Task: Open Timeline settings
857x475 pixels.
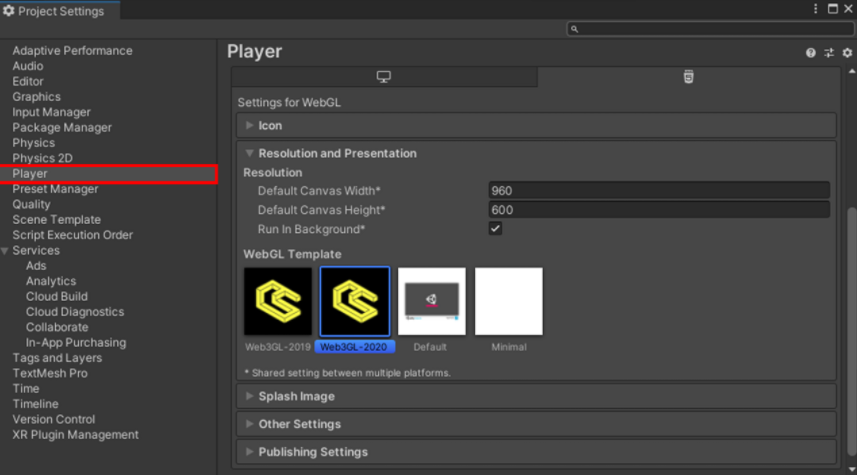Action: (36, 403)
